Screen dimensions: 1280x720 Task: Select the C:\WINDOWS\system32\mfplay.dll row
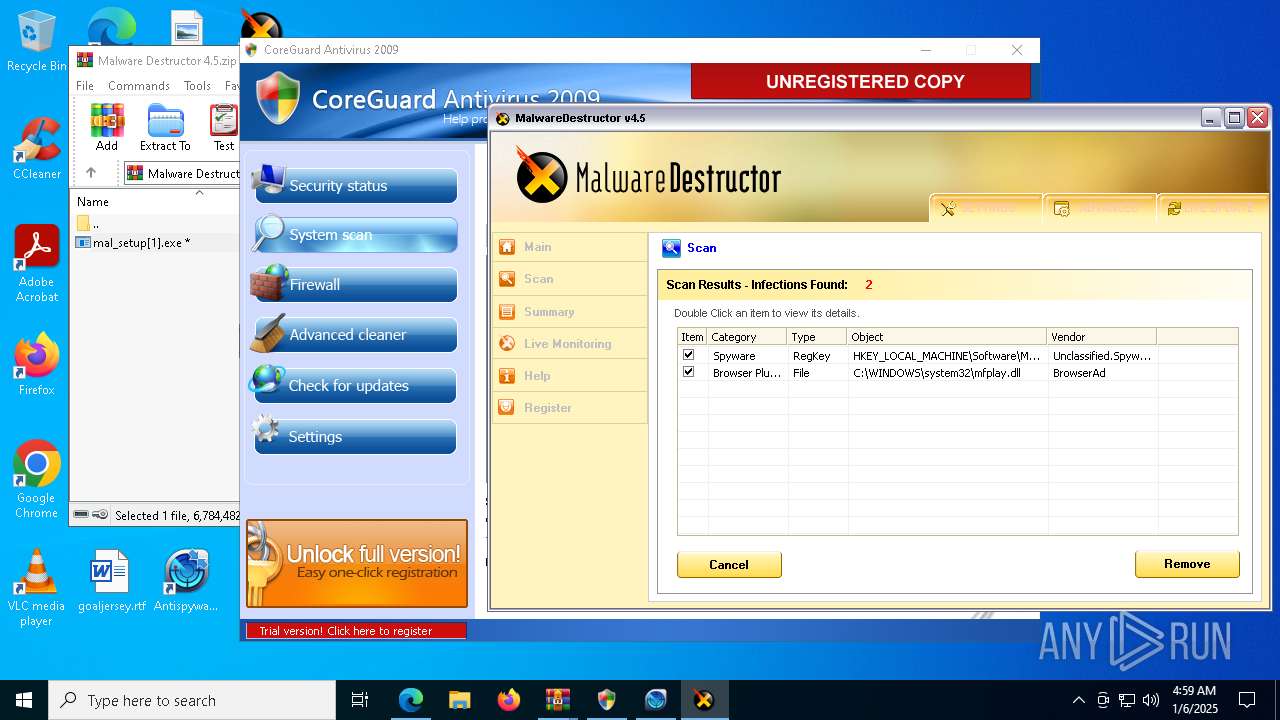point(957,373)
